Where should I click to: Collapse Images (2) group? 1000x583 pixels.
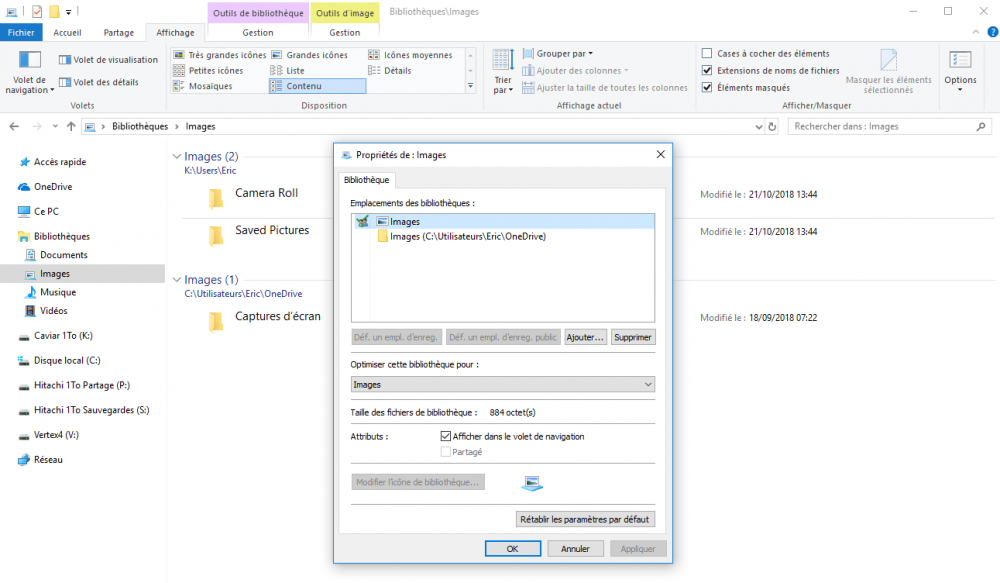click(x=177, y=156)
